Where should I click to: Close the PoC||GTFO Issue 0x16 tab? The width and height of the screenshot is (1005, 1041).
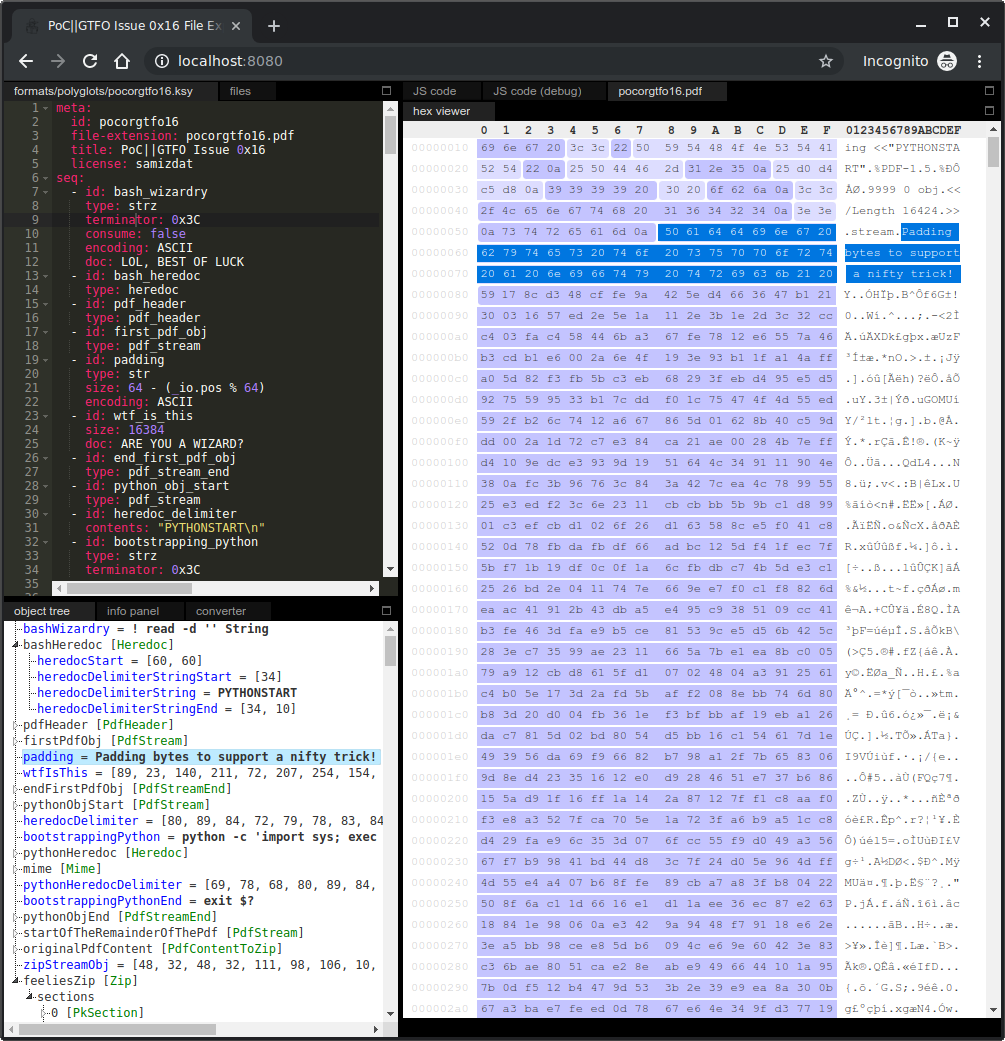236,26
